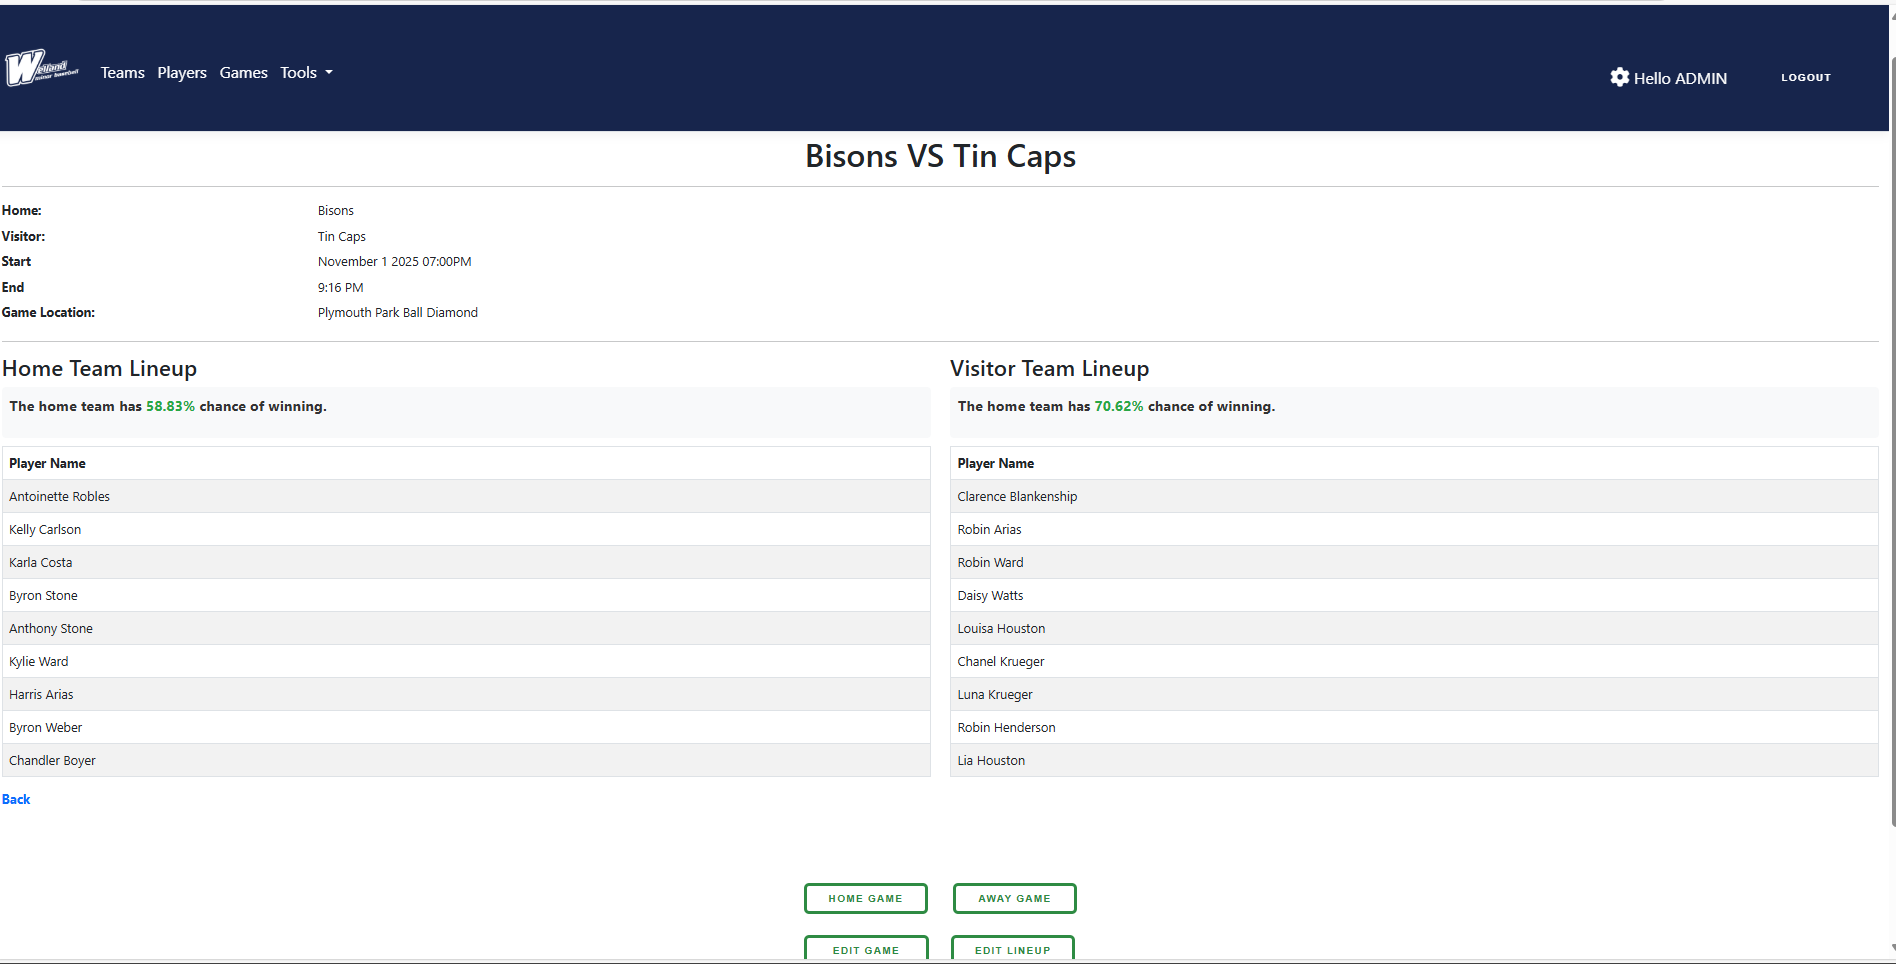Follow the Back link below the lineups
Image resolution: width=1896 pixels, height=964 pixels.
click(15, 799)
